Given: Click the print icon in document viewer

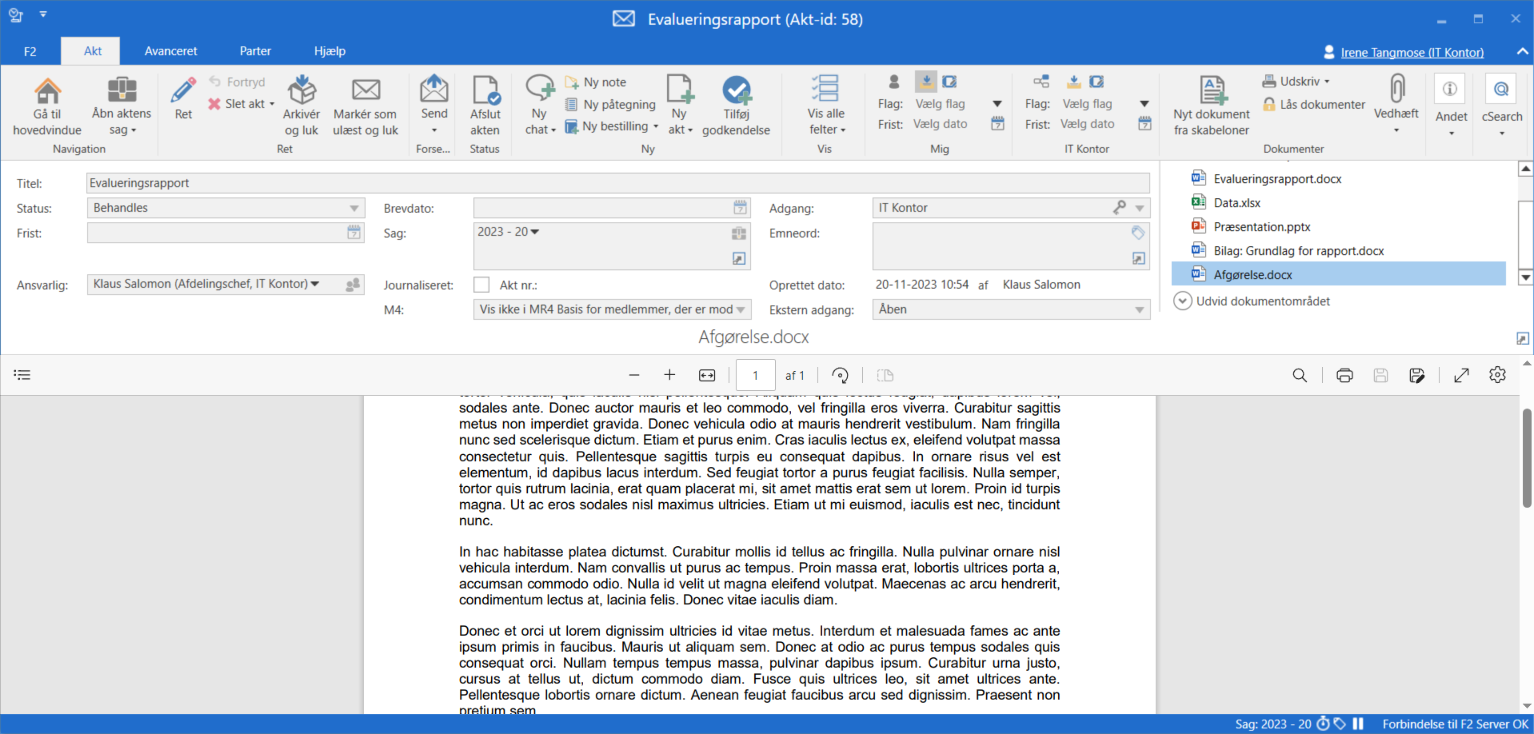Looking at the screenshot, I should pos(1344,375).
